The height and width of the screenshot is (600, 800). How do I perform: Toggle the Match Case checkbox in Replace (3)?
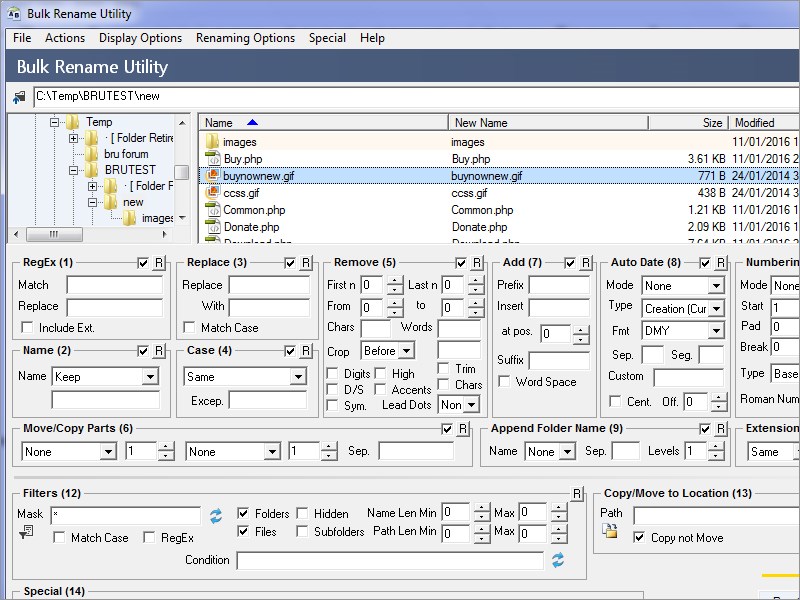pos(189,328)
